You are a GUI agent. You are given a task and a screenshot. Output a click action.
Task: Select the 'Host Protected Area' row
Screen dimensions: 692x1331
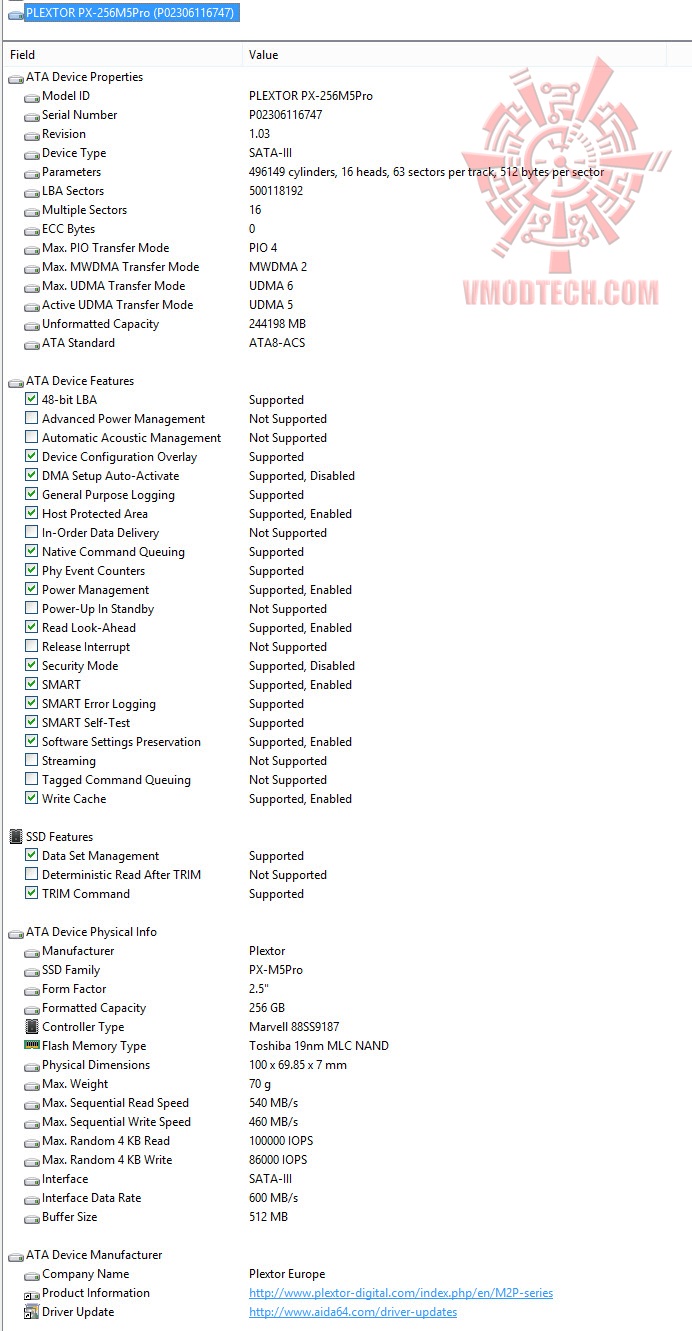coord(346,514)
